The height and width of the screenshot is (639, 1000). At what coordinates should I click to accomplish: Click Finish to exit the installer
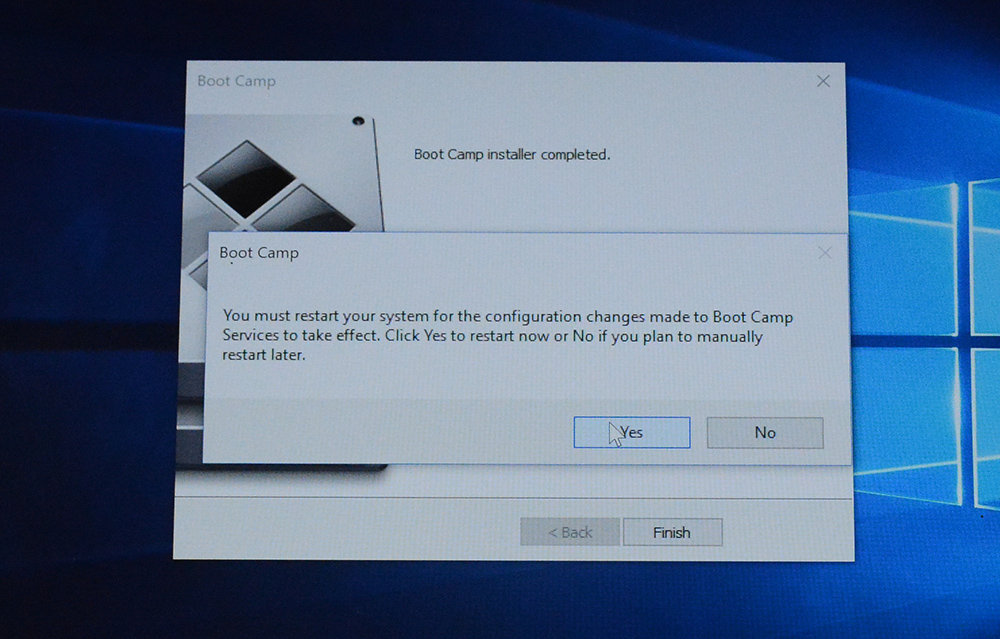[x=672, y=531]
